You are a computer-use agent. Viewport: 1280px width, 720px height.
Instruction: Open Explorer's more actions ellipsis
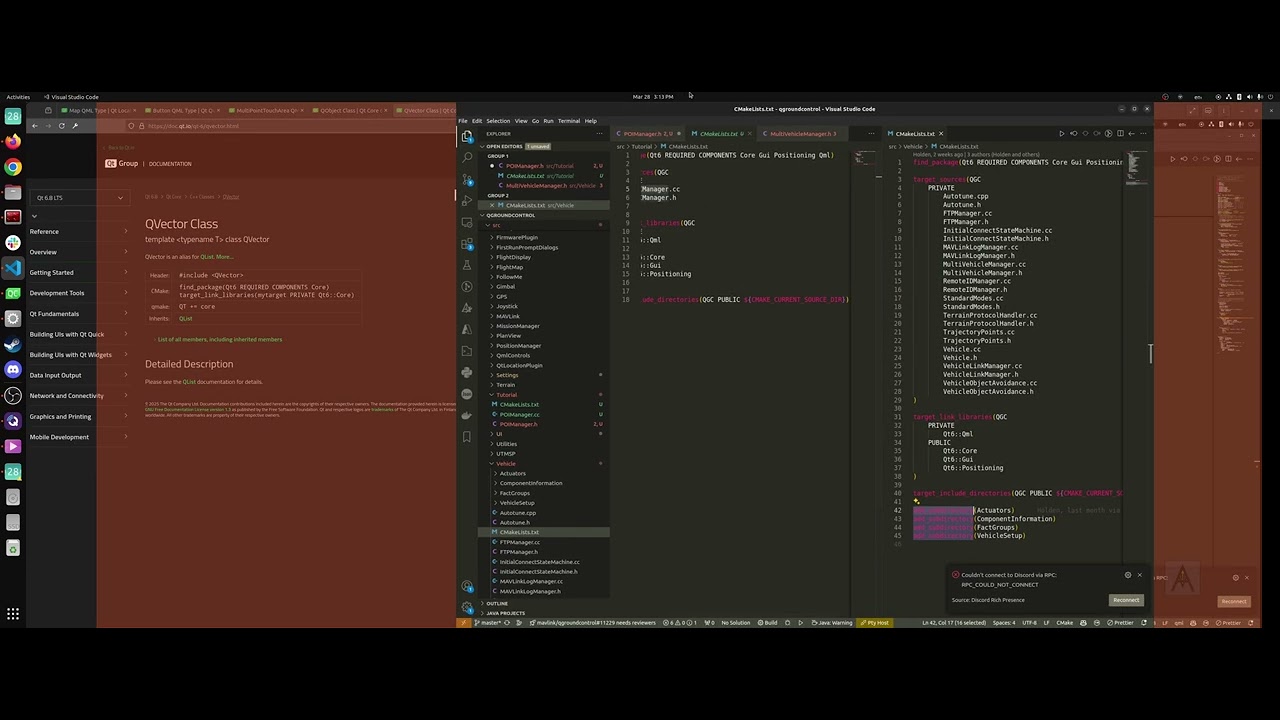click(x=602, y=134)
